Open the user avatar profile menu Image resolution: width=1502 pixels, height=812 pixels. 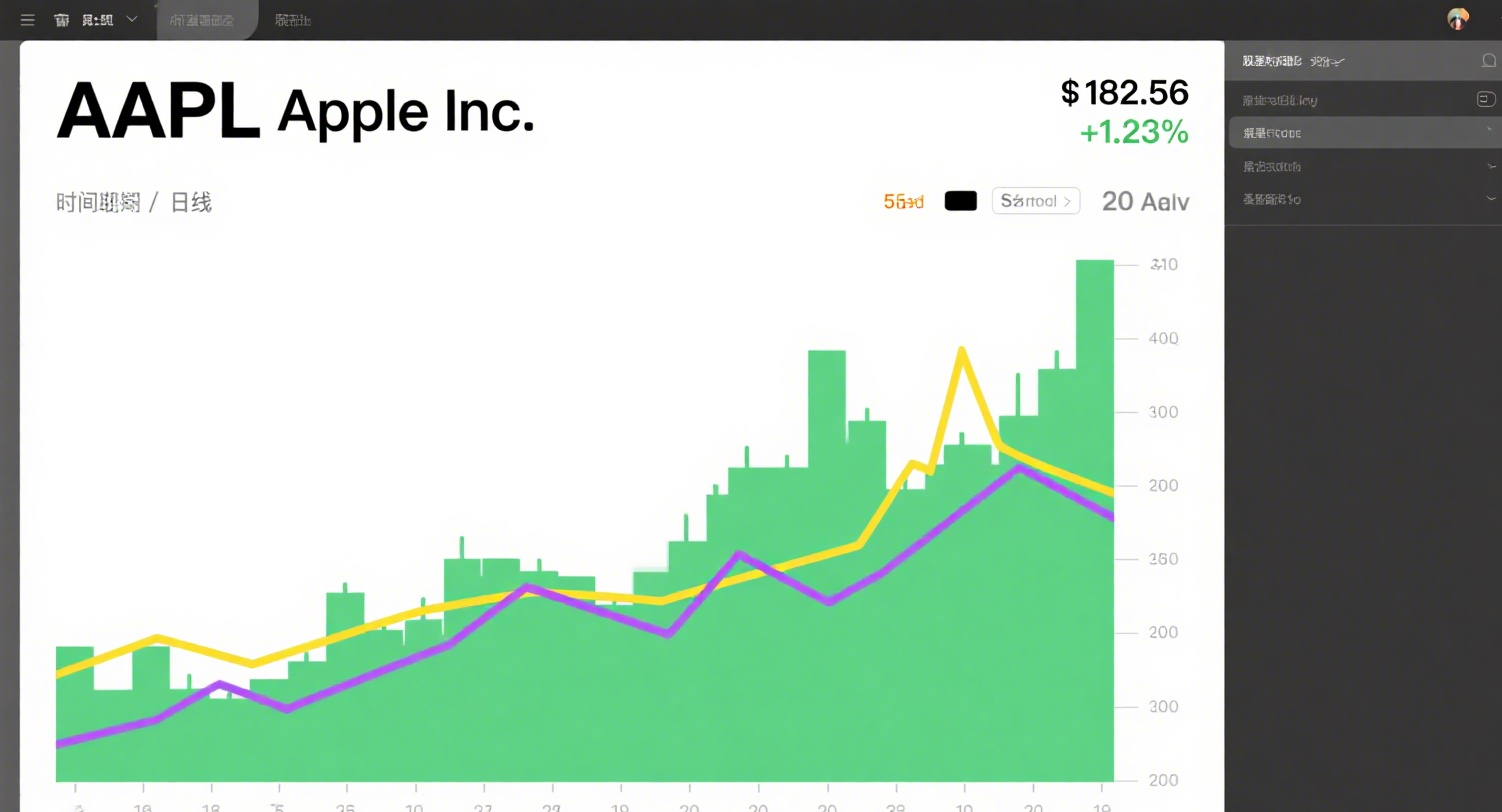tap(1458, 19)
